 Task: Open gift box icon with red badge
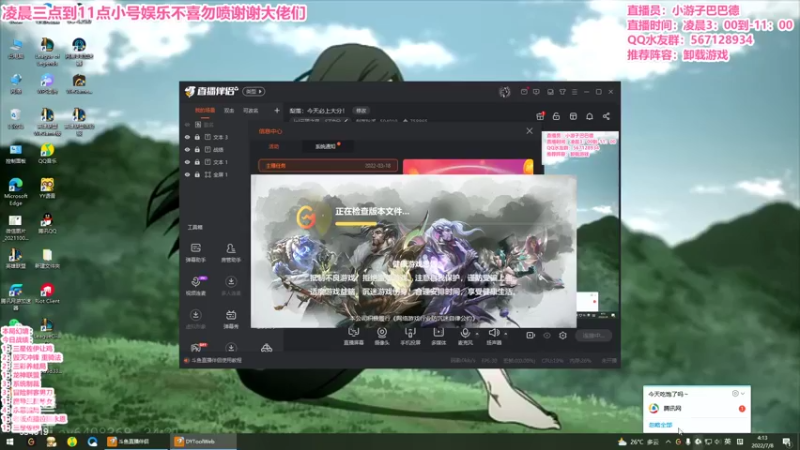[x=540, y=116]
